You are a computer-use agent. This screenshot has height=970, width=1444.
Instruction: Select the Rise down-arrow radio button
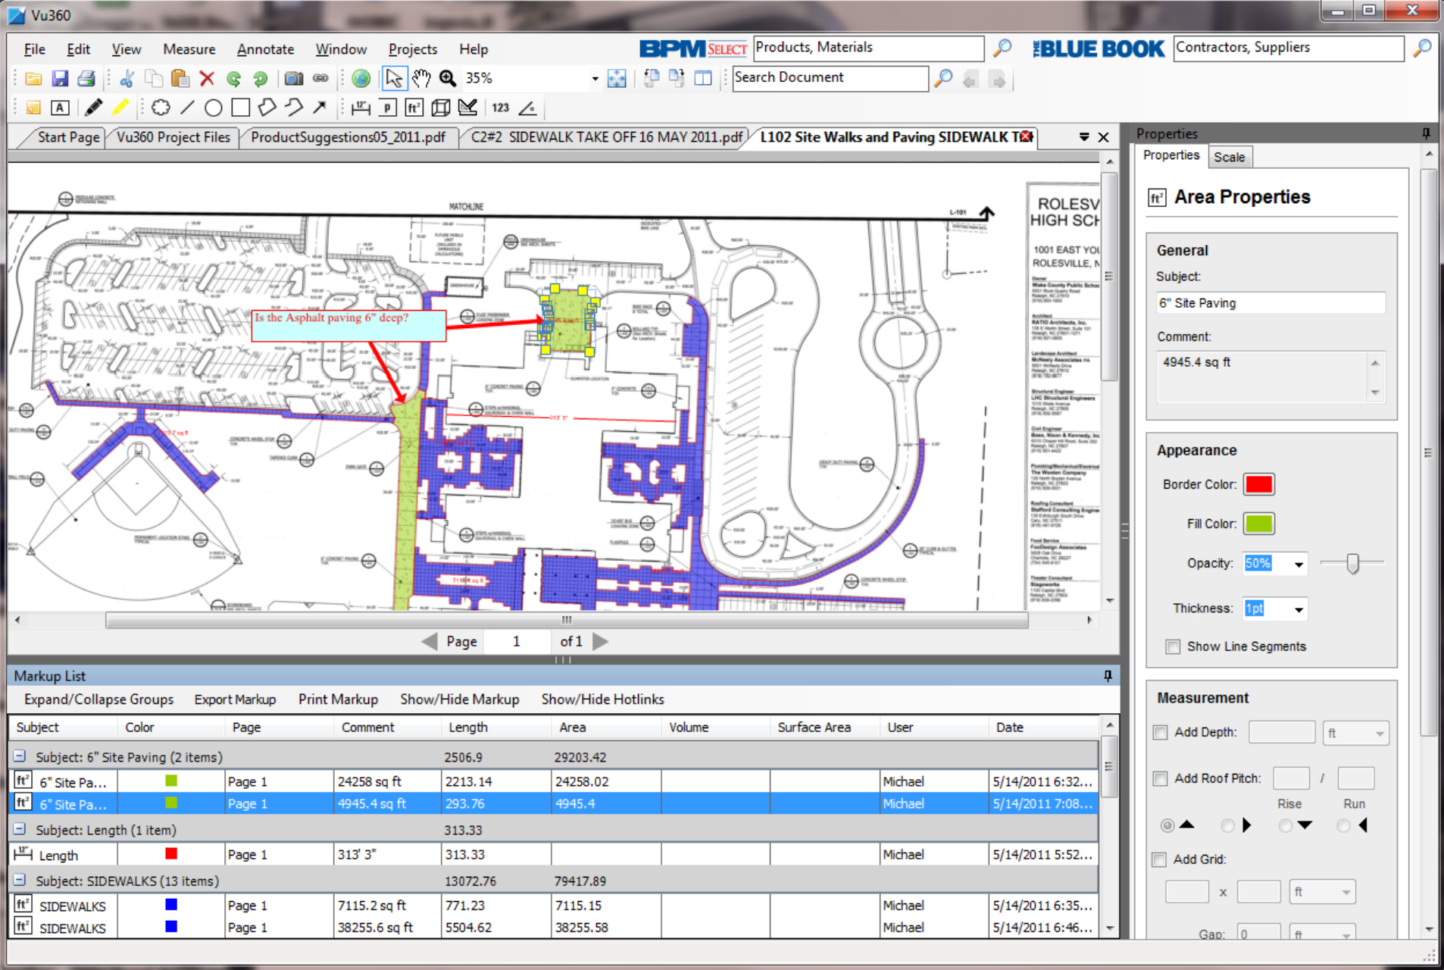point(1287,825)
